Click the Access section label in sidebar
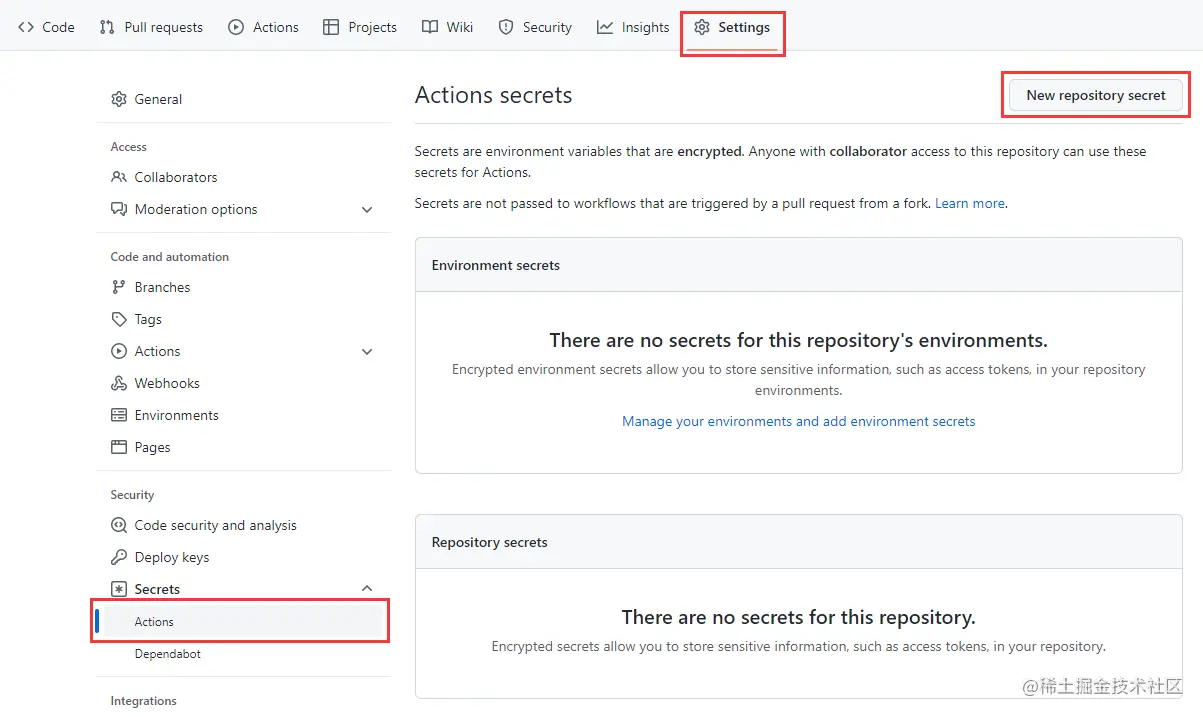Image resolution: width=1203 pixels, height=717 pixels. click(128, 147)
